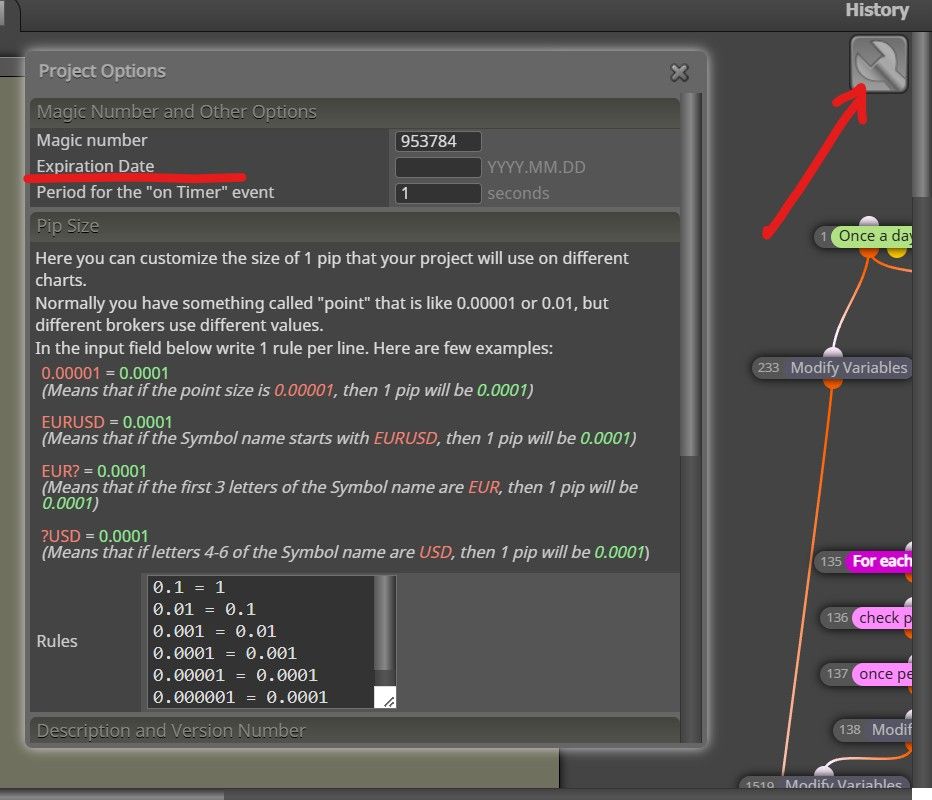This screenshot has height=800, width=932.
Task: Click the 'EUR? = 0.0001' example line
Action: tap(94, 471)
